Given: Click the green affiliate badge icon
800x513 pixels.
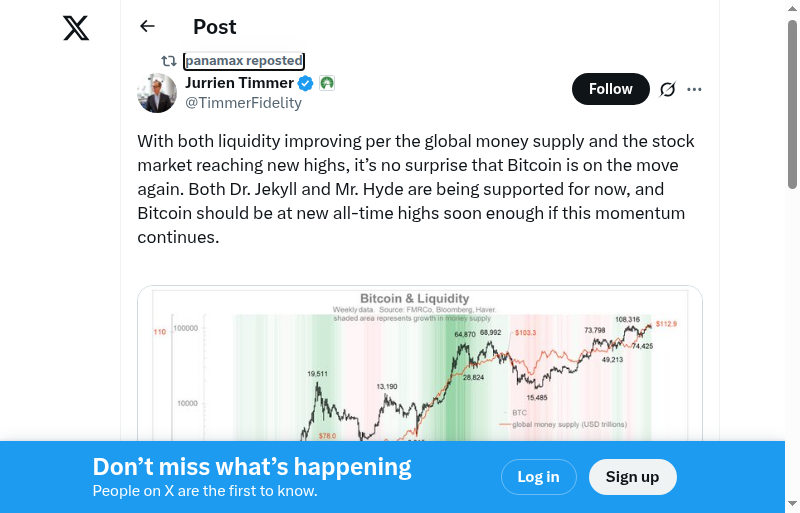Looking at the screenshot, I should point(327,83).
